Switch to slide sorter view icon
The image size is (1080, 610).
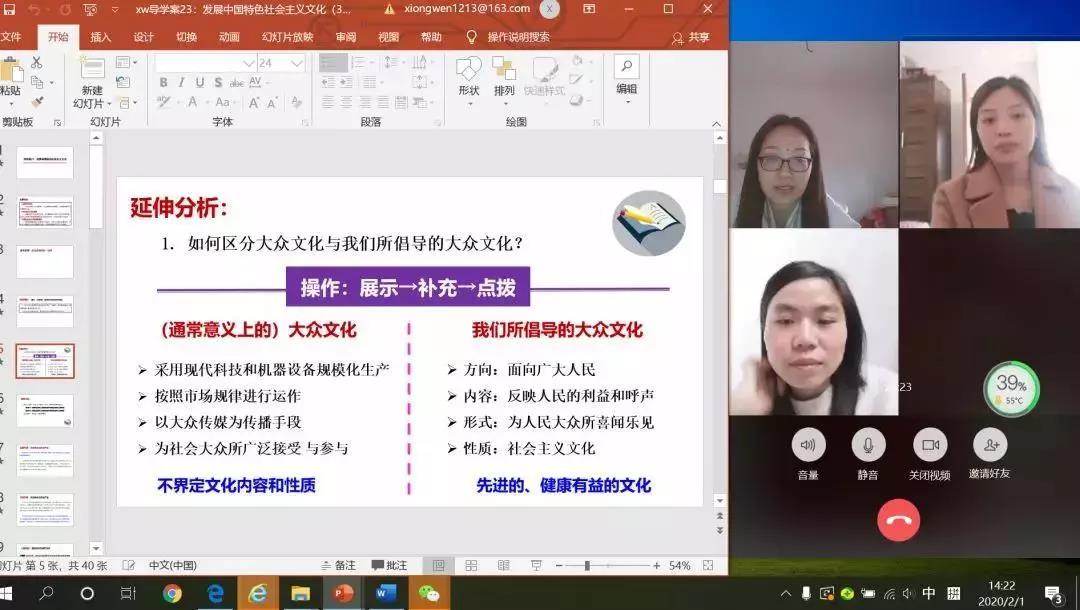click(471, 566)
